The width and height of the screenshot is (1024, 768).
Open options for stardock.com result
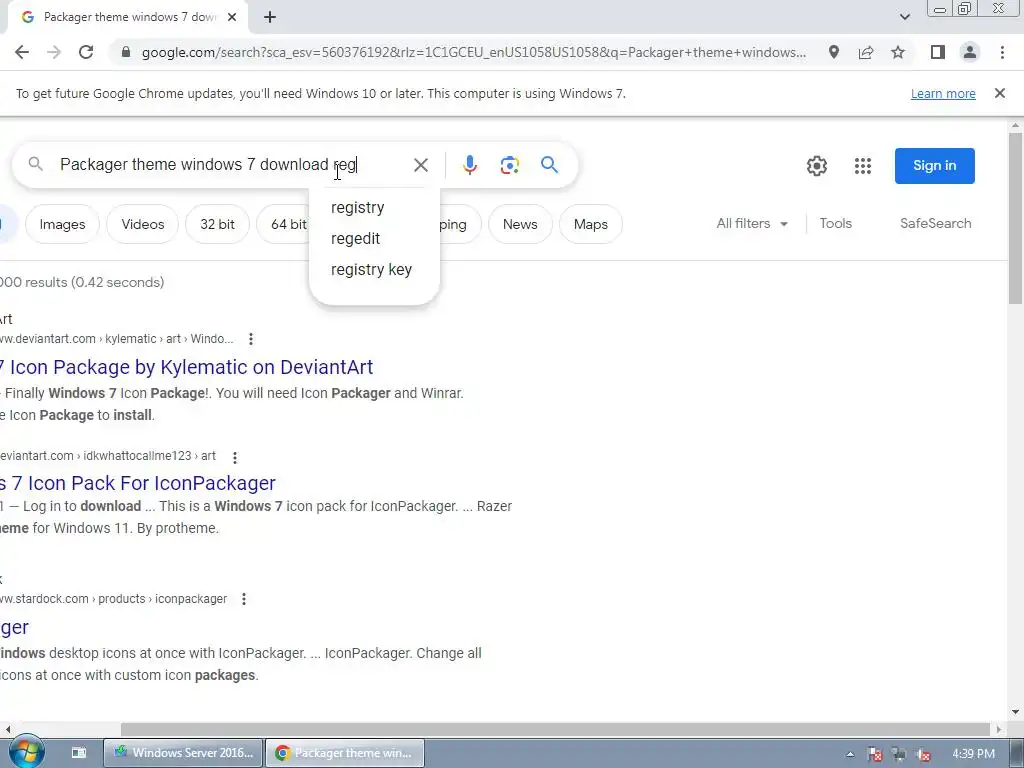[244, 599]
